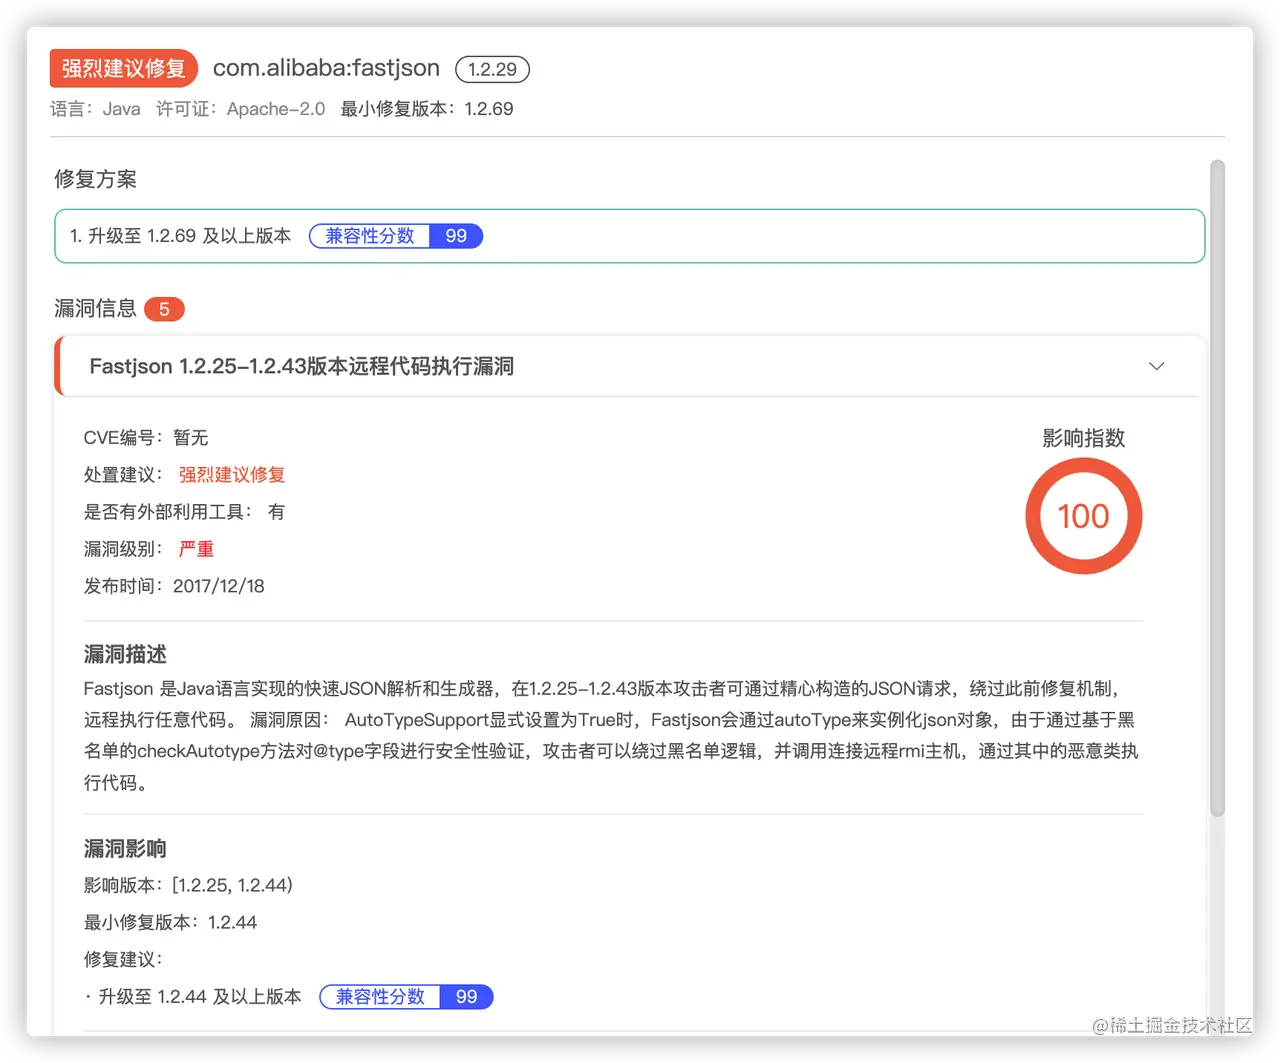Click the 漏洞描述 heading

[125, 654]
